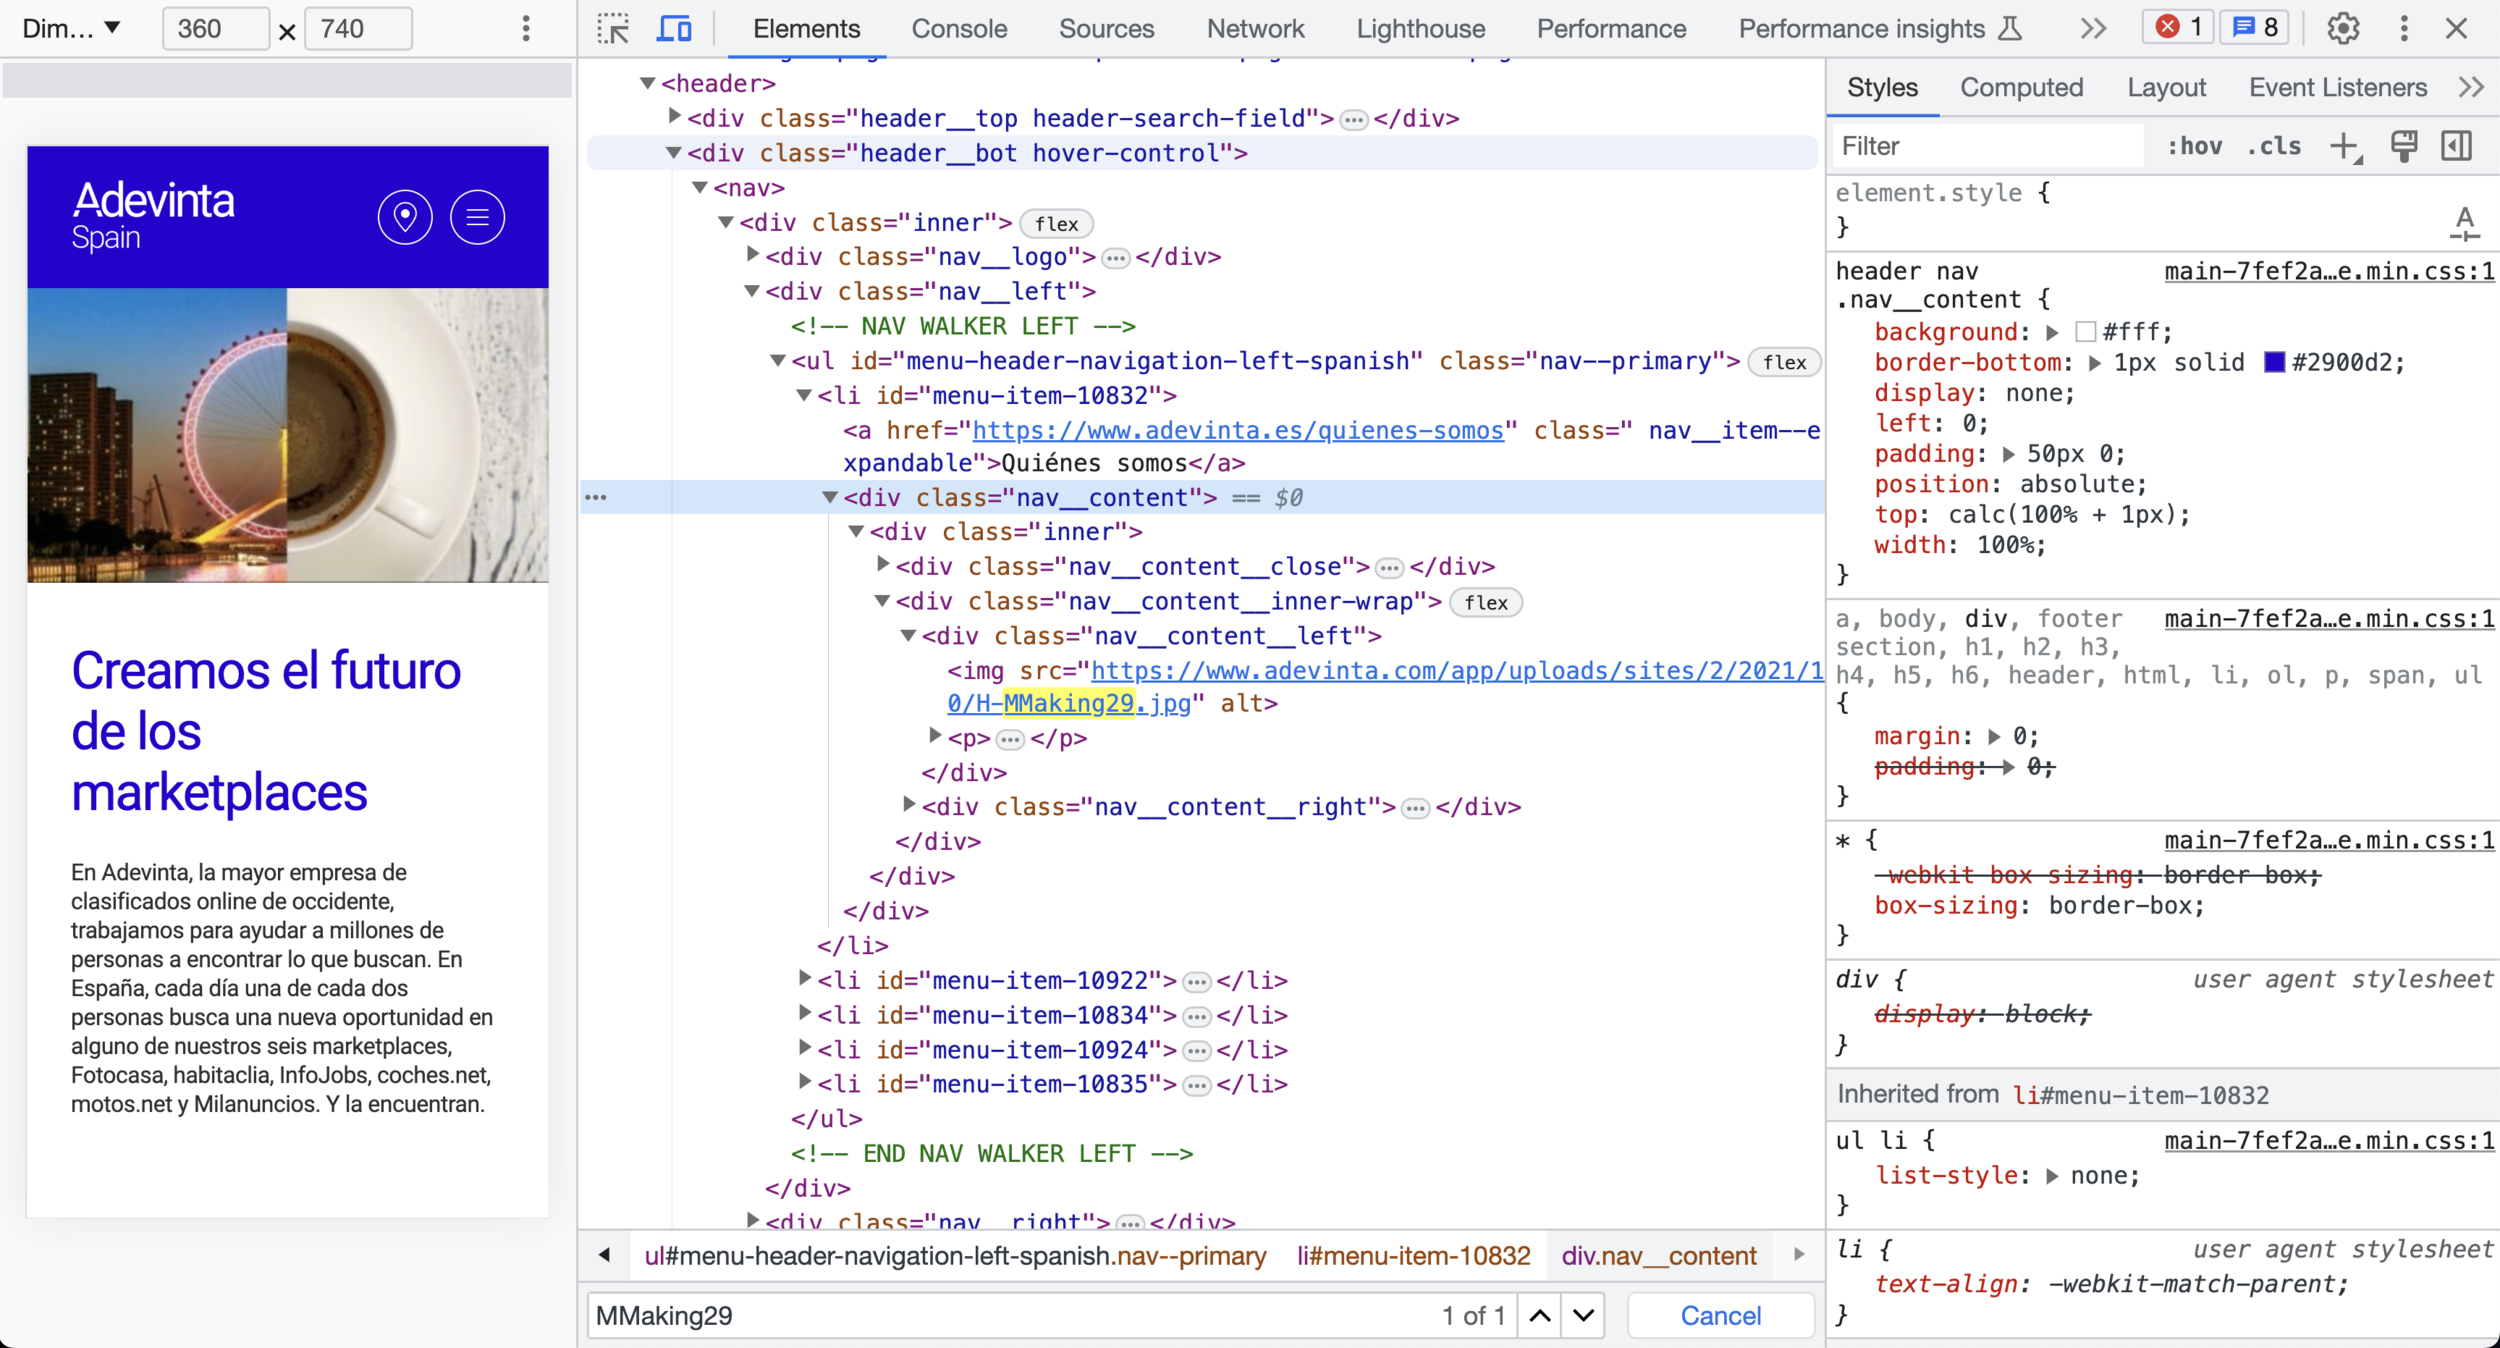Open the location pin icon on the Adevinta header
This screenshot has width=2500, height=1348.
[405, 217]
